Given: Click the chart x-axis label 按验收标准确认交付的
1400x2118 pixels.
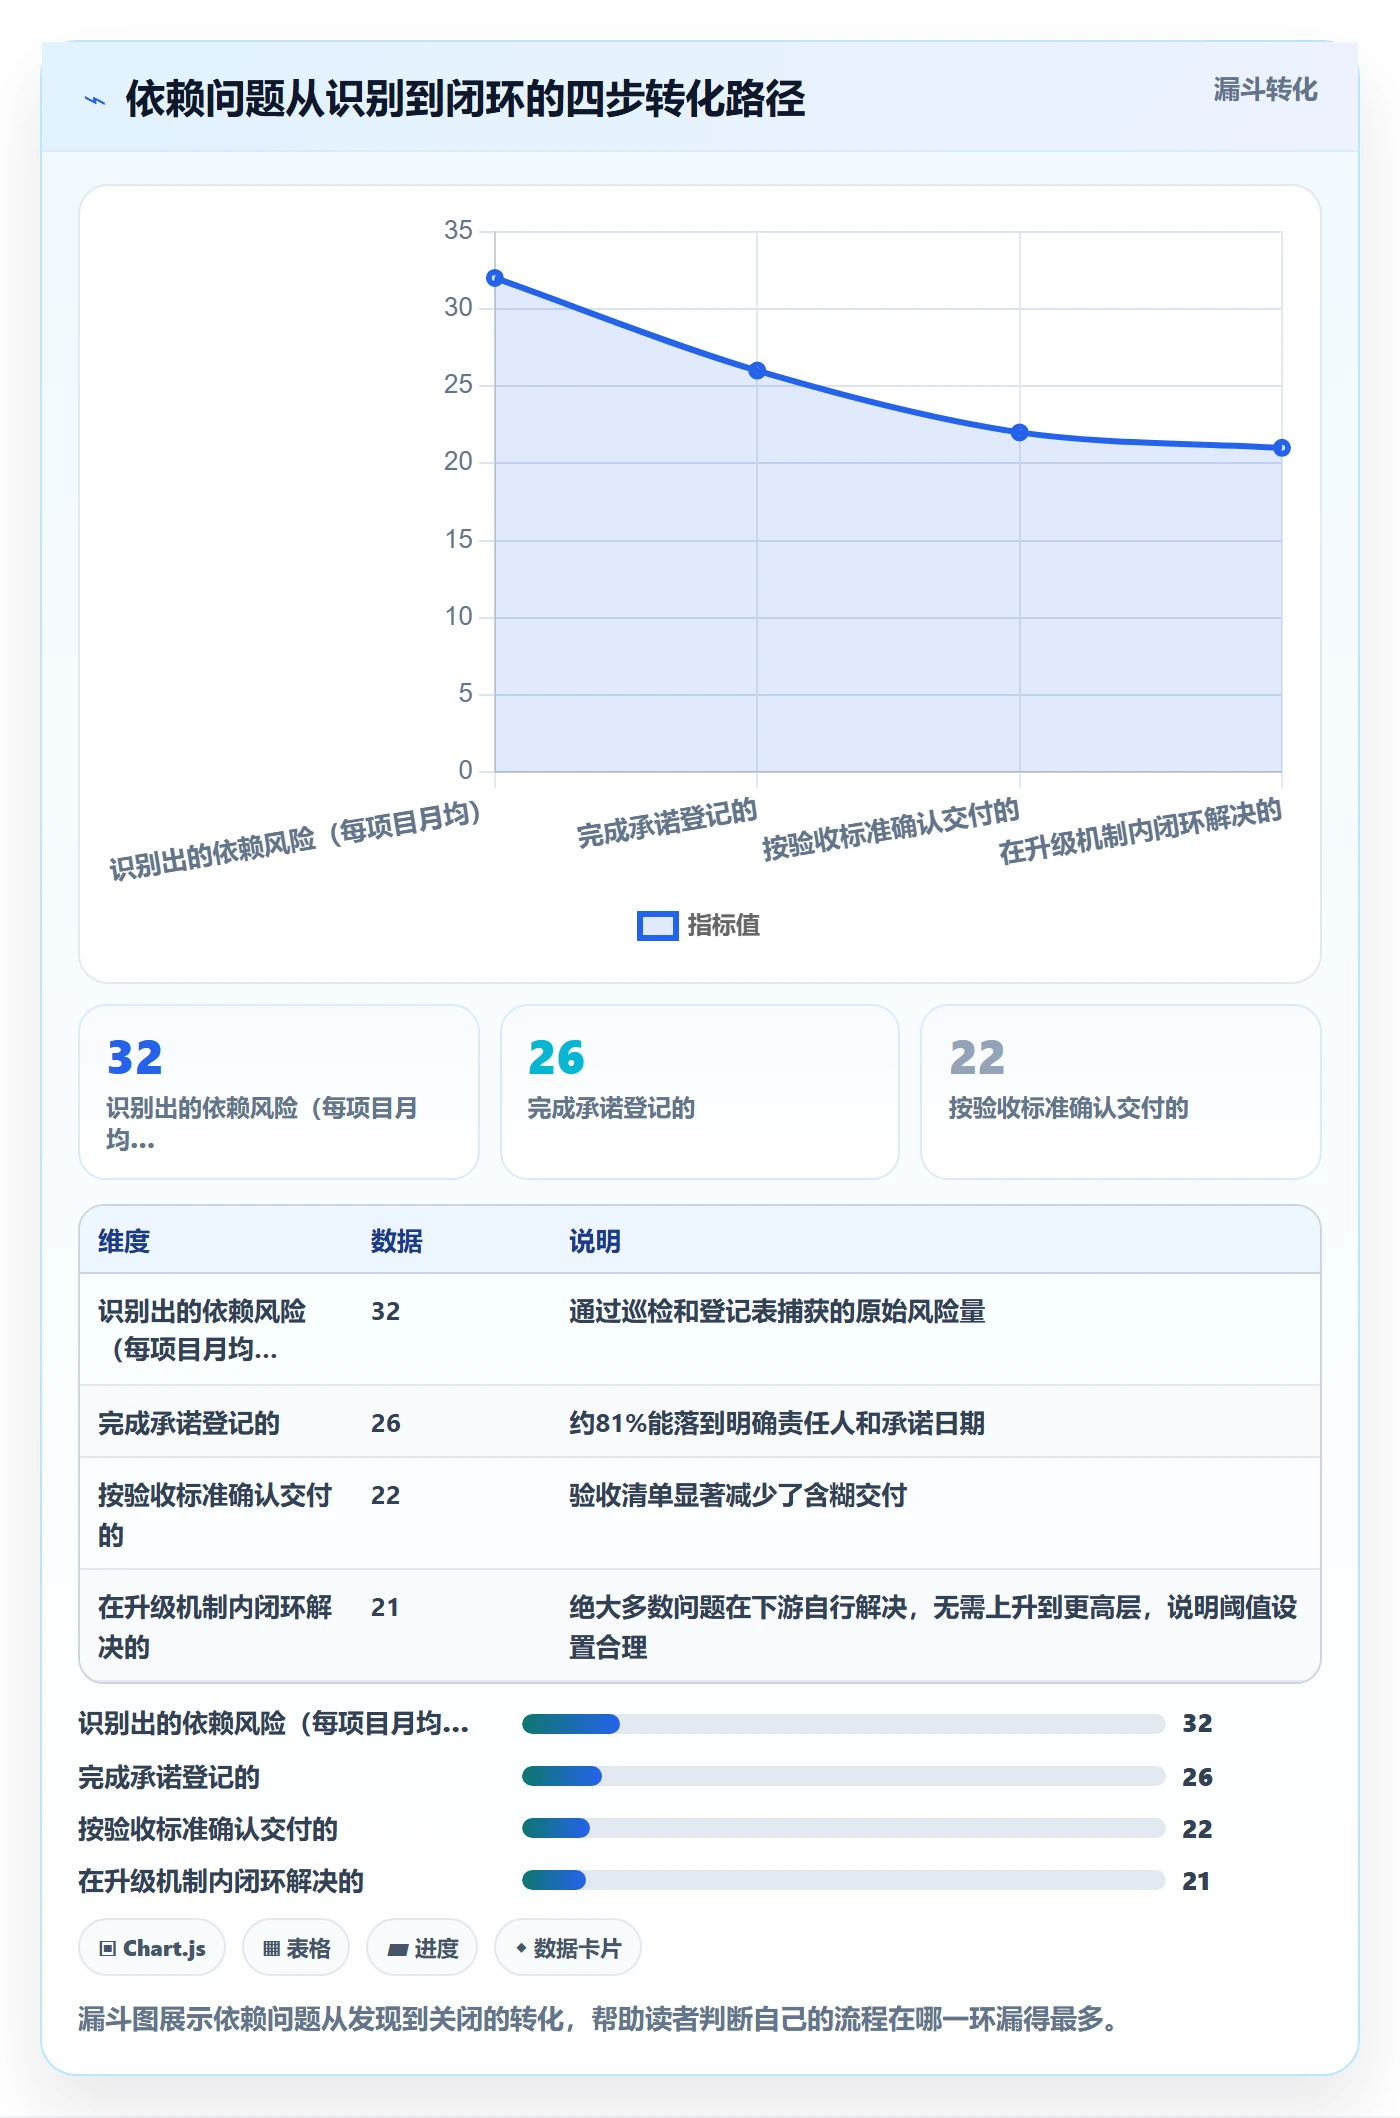Looking at the screenshot, I should (891, 829).
